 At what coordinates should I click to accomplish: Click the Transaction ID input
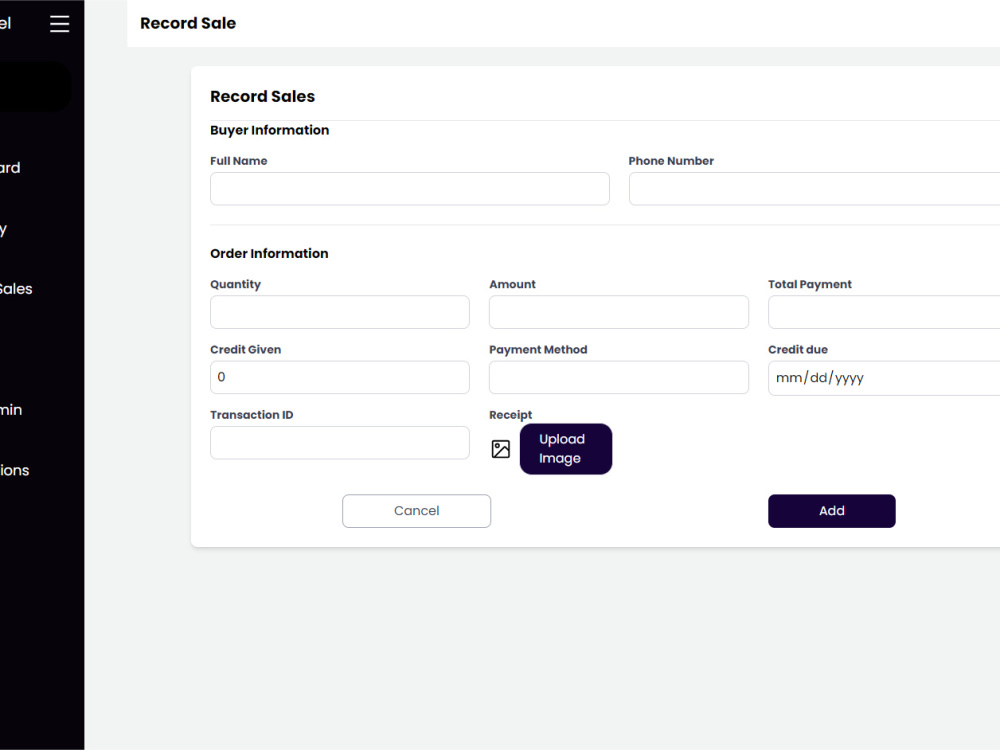[x=340, y=443]
